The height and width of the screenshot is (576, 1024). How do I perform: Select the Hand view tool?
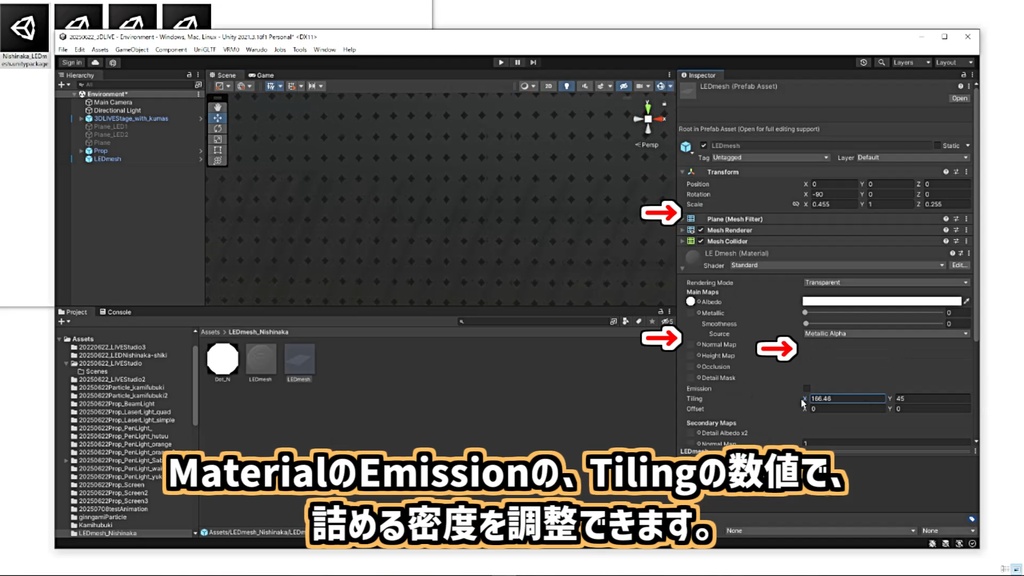(218, 107)
